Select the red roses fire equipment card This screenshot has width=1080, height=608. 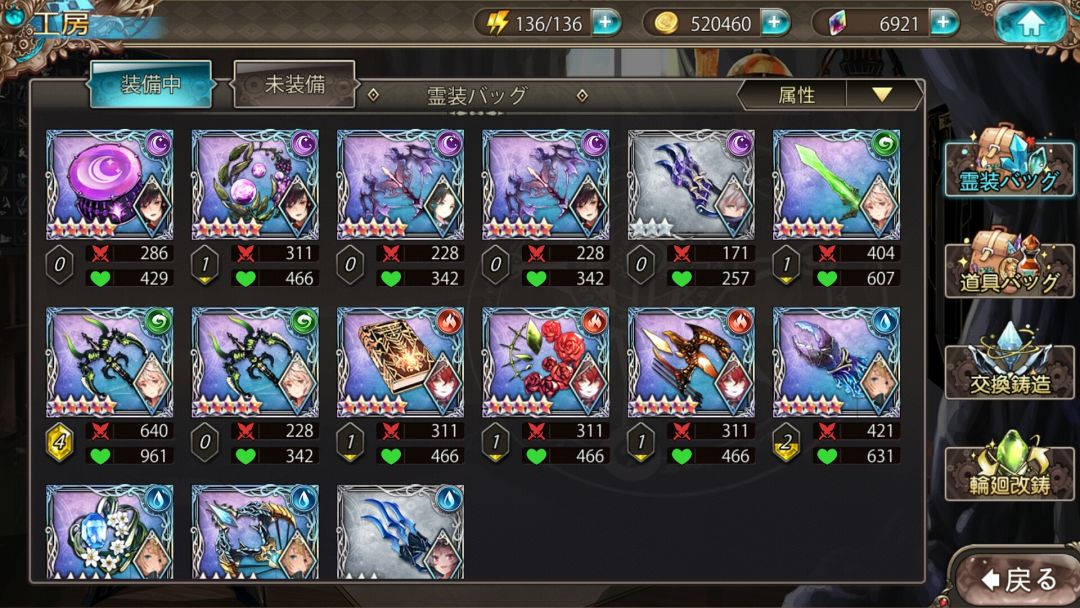[x=546, y=362]
